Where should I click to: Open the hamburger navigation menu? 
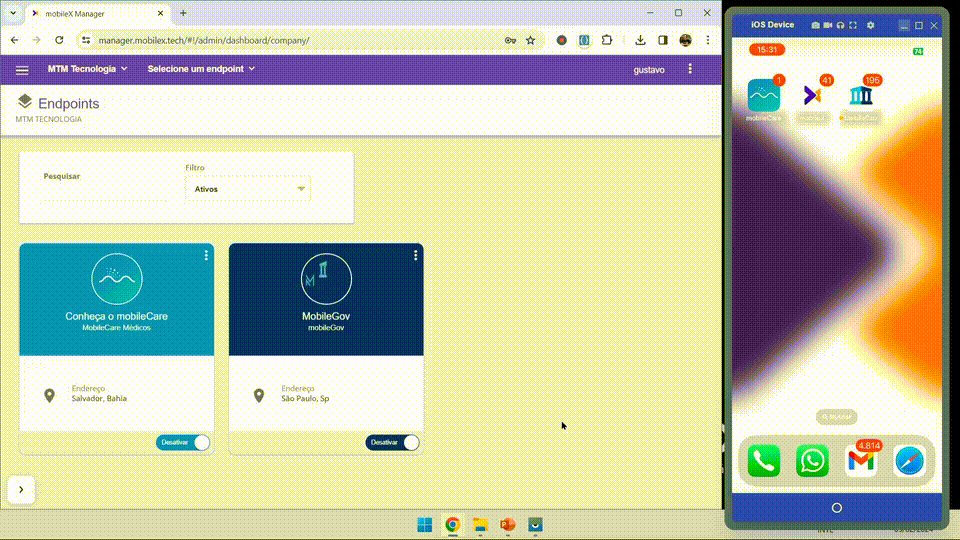(x=22, y=70)
